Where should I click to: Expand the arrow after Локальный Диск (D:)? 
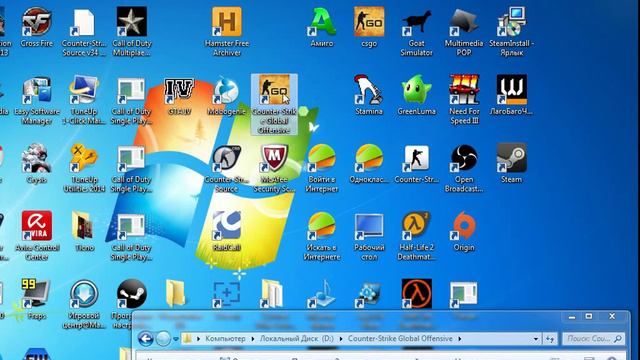coord(340,339)
